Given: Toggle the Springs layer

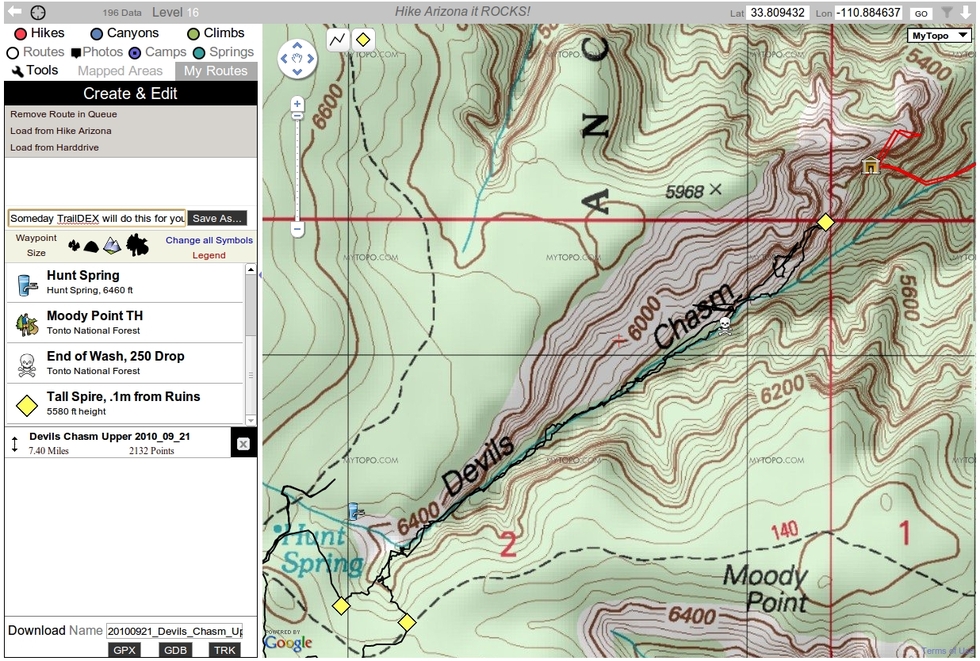Looking at the screenshot, I should [x=224, y=52].
